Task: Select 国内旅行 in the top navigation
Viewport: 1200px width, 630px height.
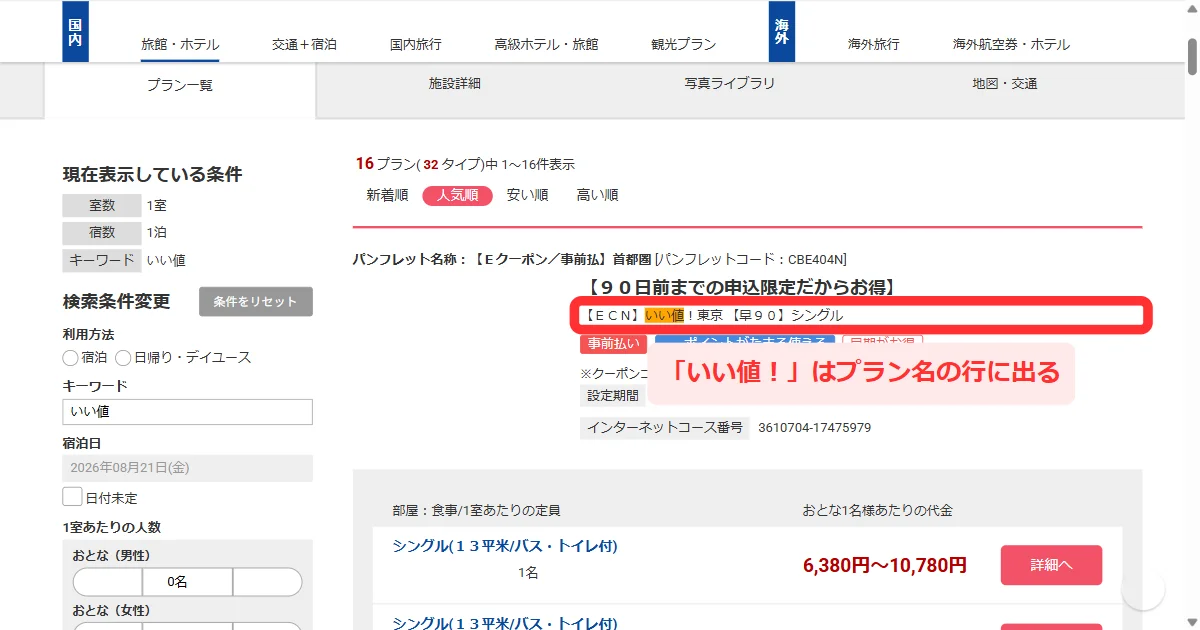Action: (416, 44)
